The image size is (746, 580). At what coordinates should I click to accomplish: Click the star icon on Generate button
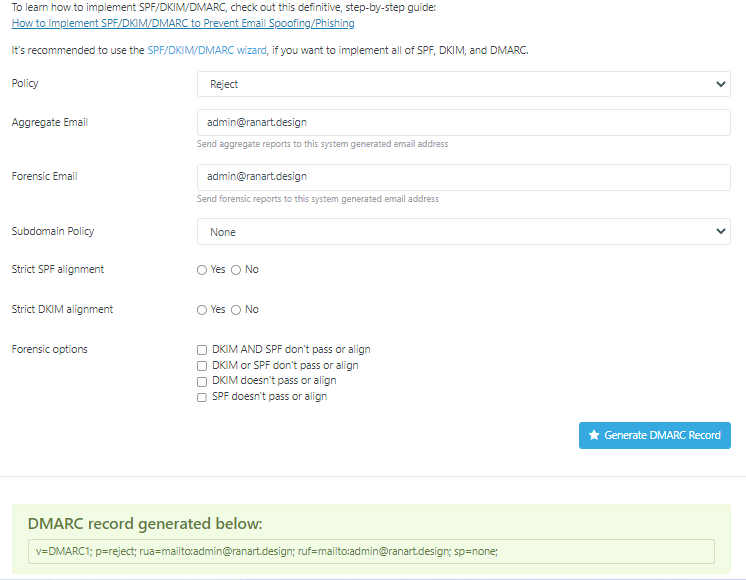point(594,435)
